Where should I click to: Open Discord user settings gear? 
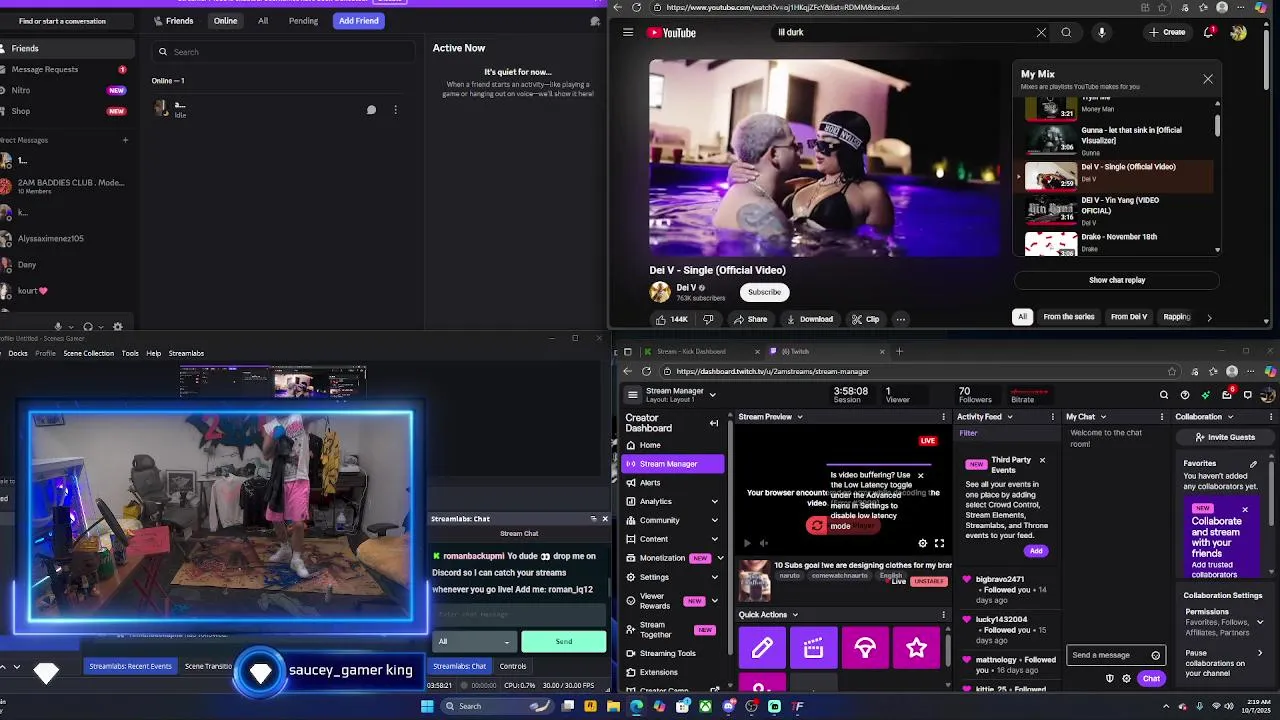118,326
